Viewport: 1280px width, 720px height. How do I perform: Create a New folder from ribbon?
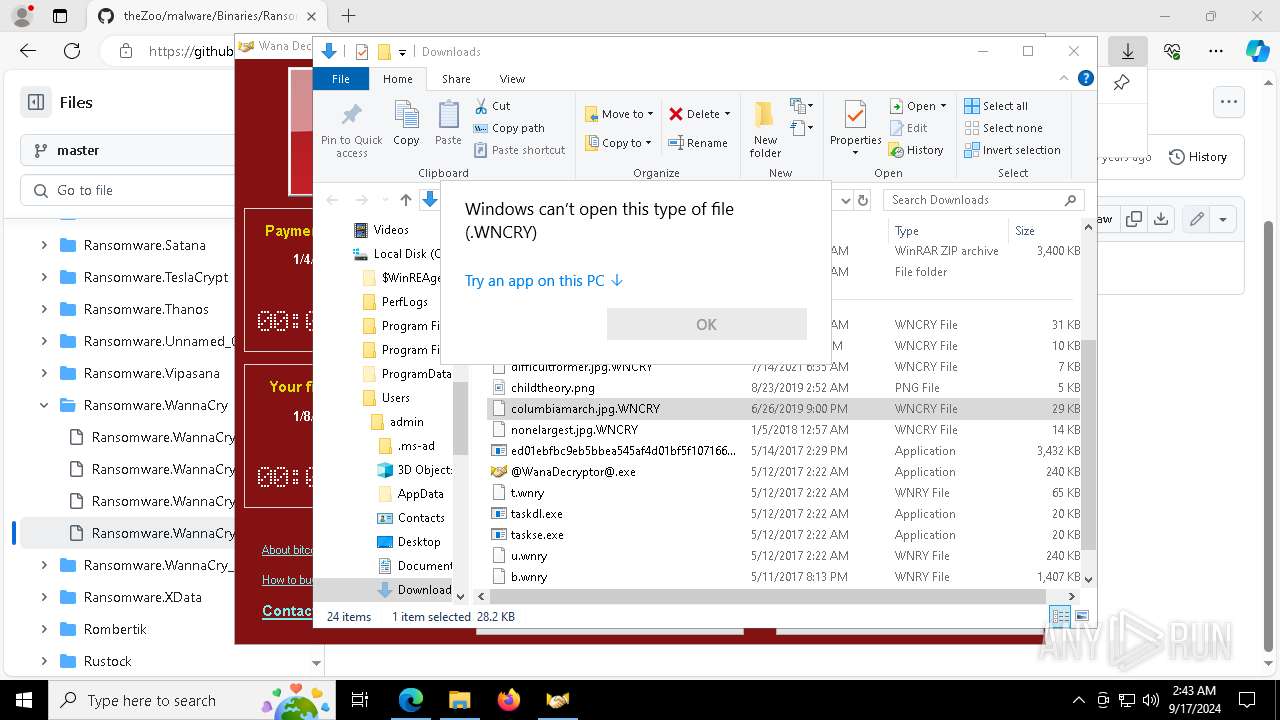[x=765, y=129]
